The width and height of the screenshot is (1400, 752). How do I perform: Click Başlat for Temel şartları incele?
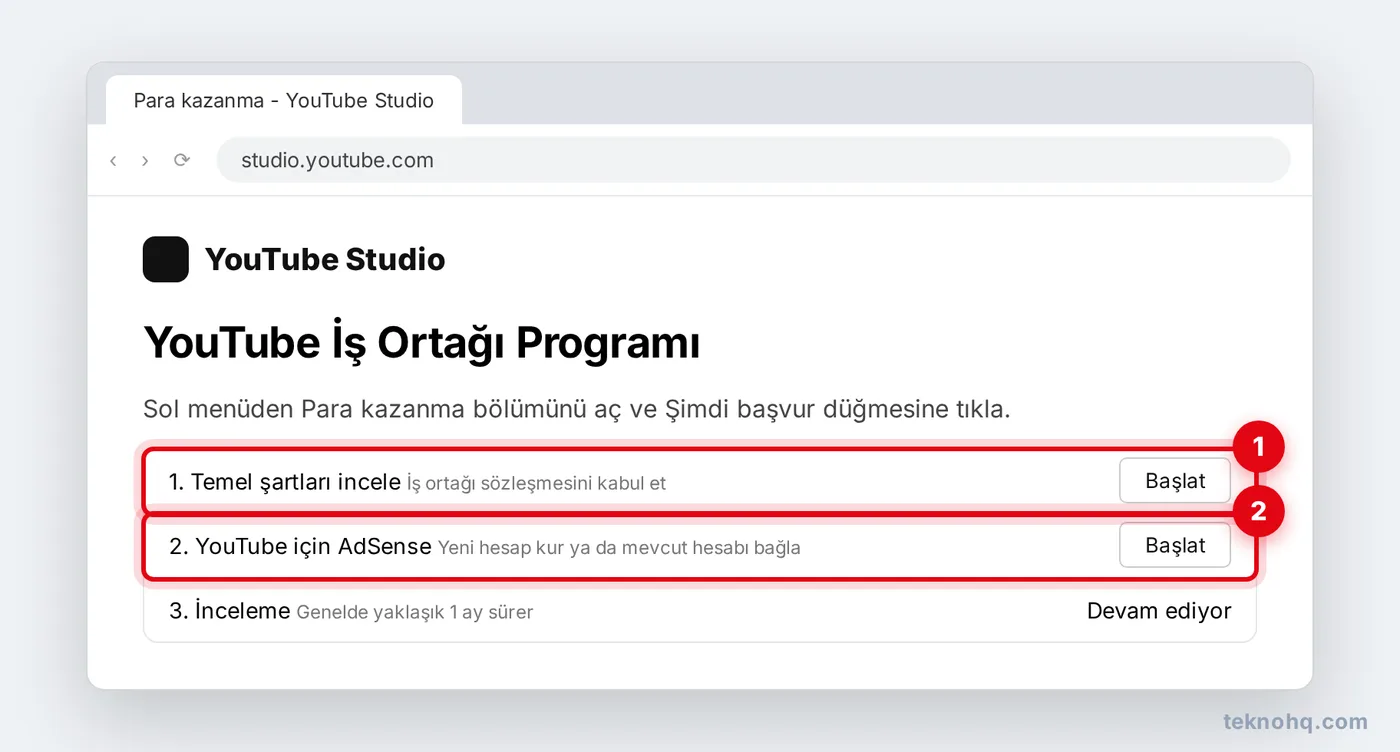coord(1175,481)
